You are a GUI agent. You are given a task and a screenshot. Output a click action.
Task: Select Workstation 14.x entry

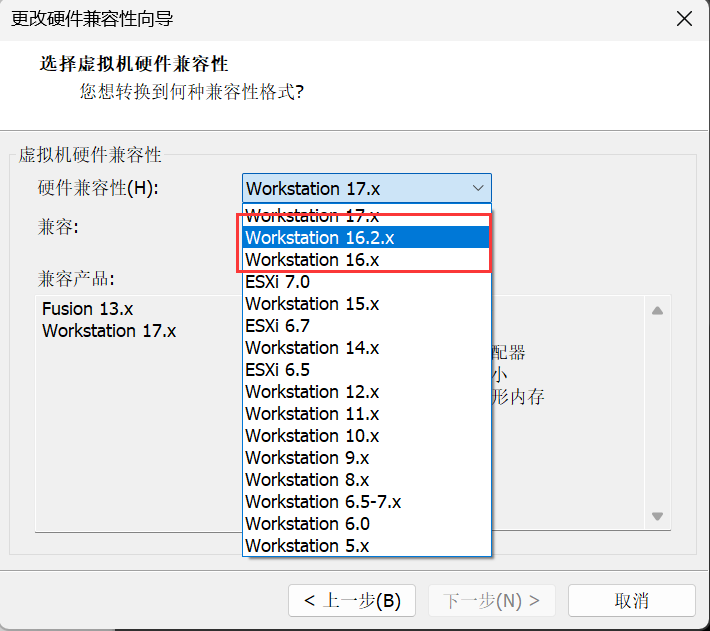point(367,348)
